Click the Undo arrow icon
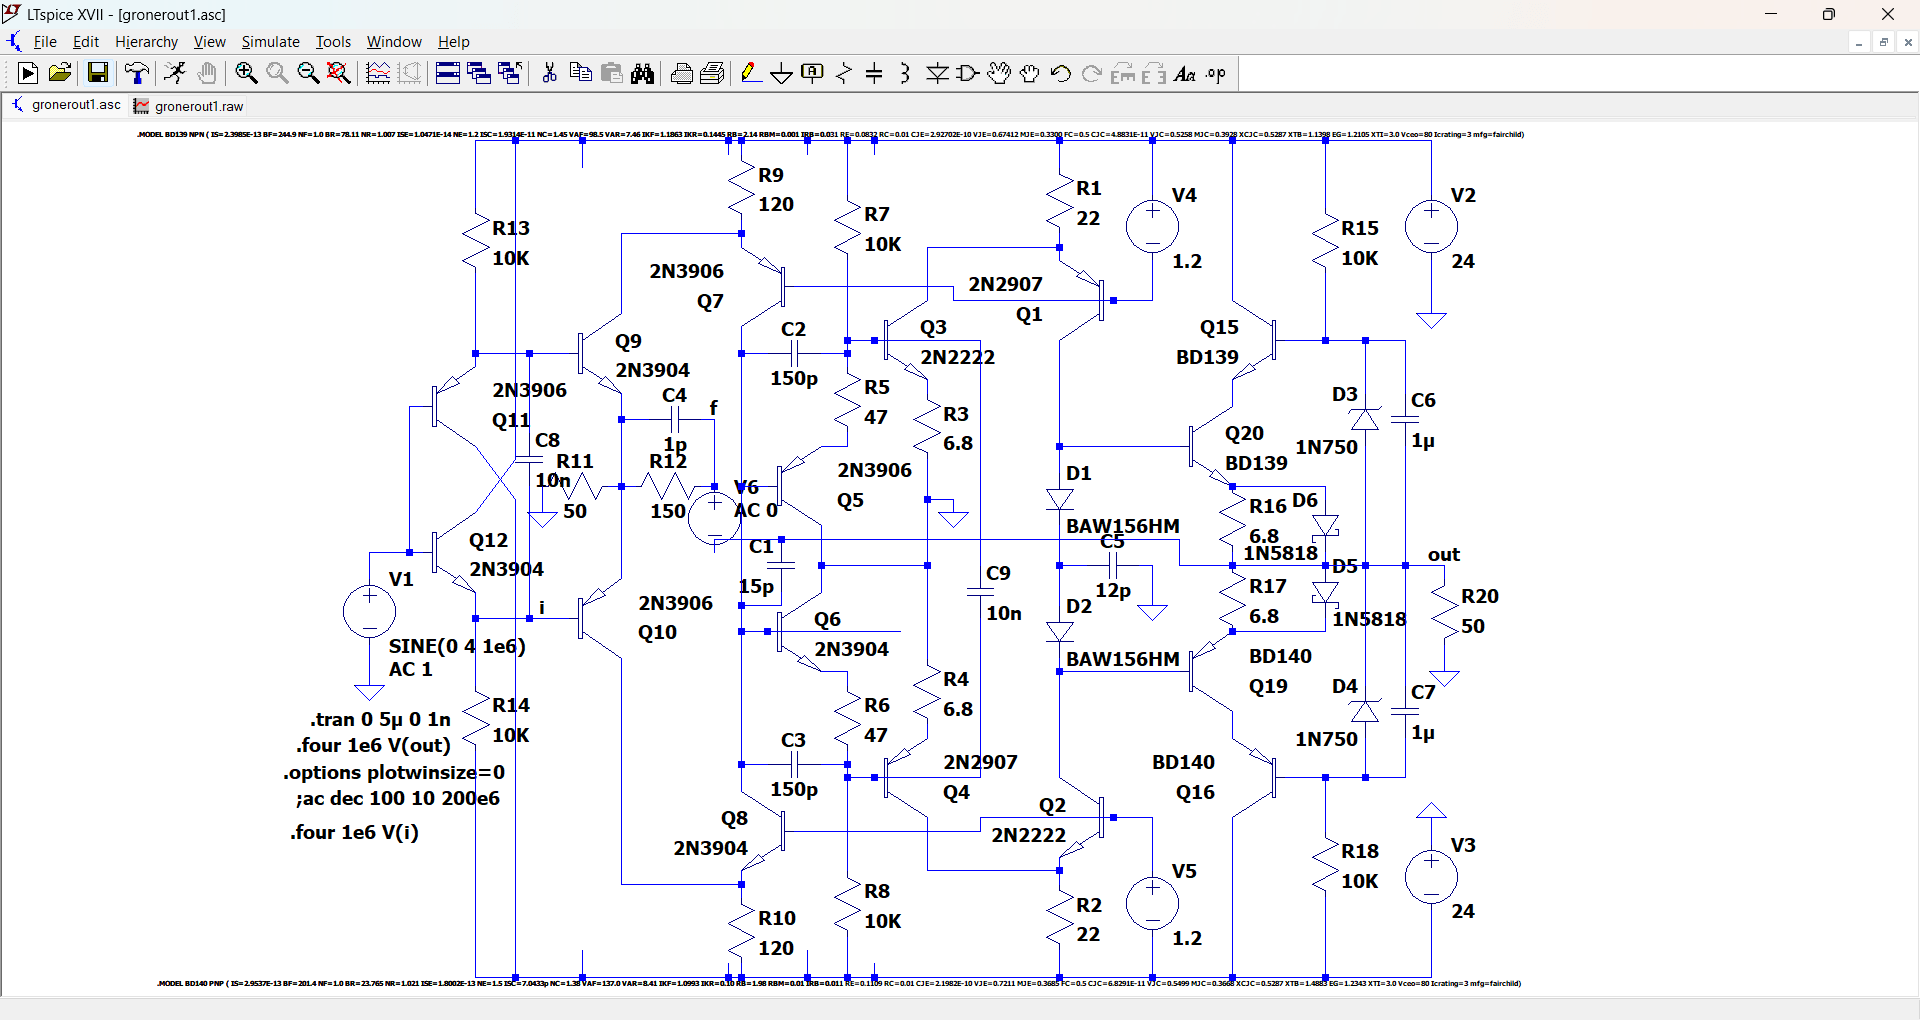This screenshot has height=1020, width=1920. click(x=1061, y=73)
